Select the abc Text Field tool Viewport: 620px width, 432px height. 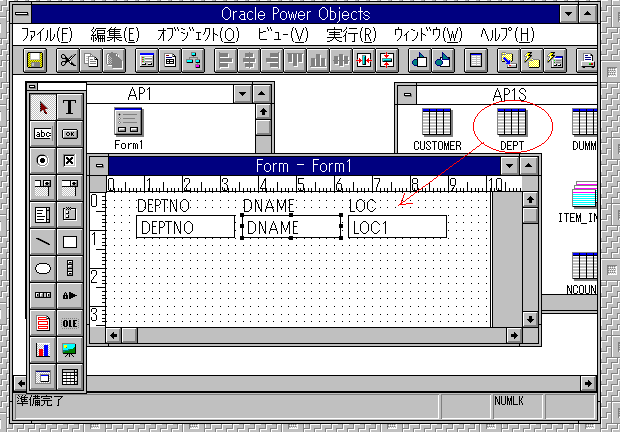click(x=43, y=134)
